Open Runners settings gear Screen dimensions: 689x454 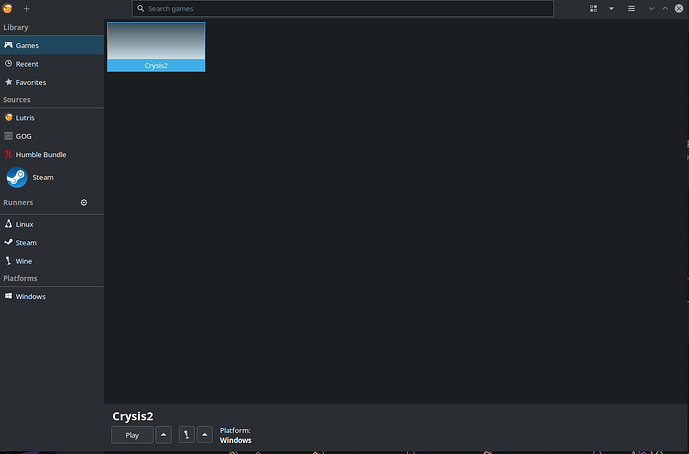click(84, 203)
